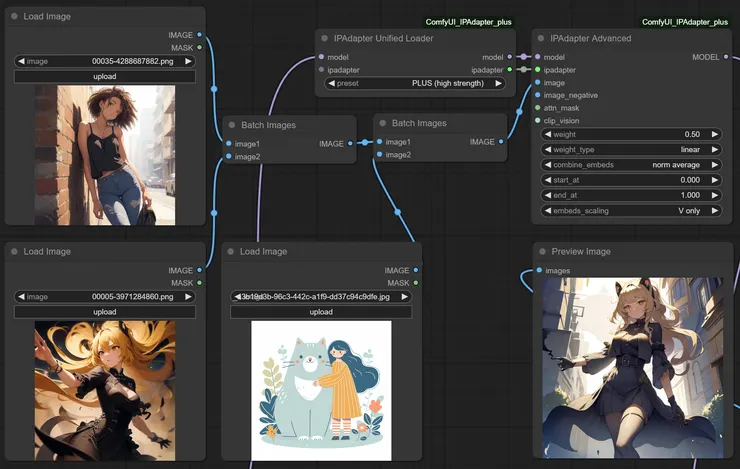Viewport: 740px width, 469px height.
Task: Click the model output port on IPAdapter Unified Loader
Action: (x=509, y=57)
